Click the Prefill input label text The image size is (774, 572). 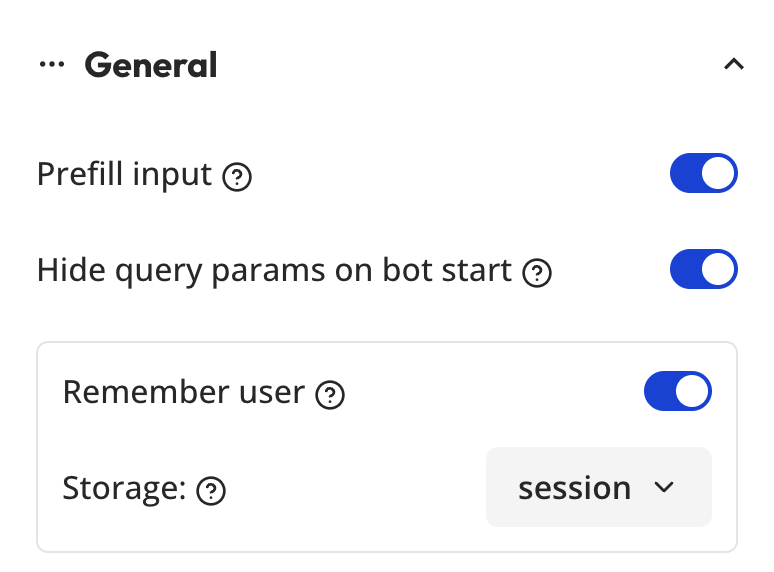point(124,175)
